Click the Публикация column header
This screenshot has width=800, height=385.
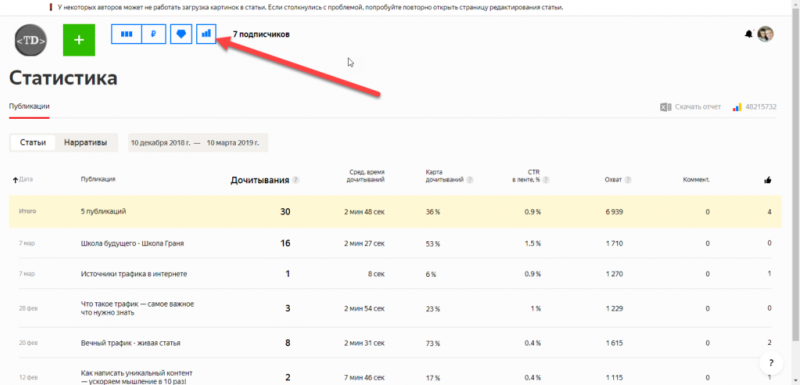(x=98, y=179)
